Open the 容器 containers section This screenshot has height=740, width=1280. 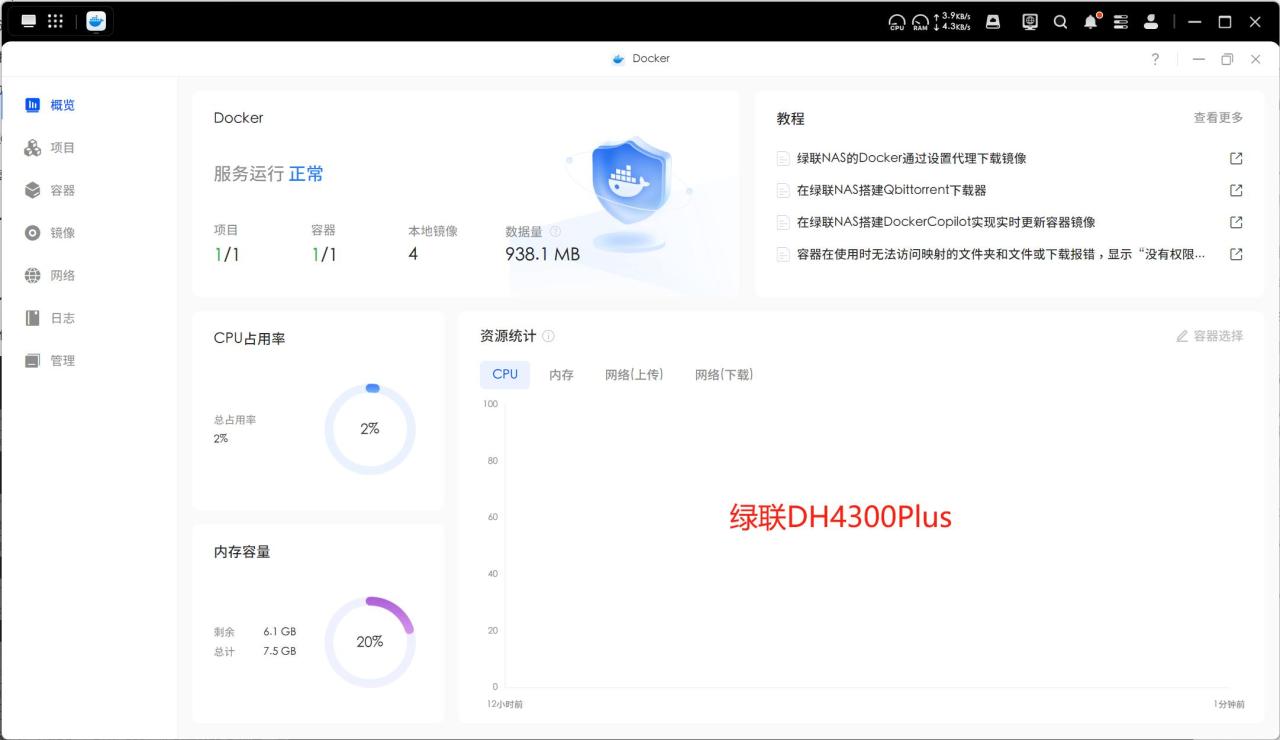(x=50, y=190)
